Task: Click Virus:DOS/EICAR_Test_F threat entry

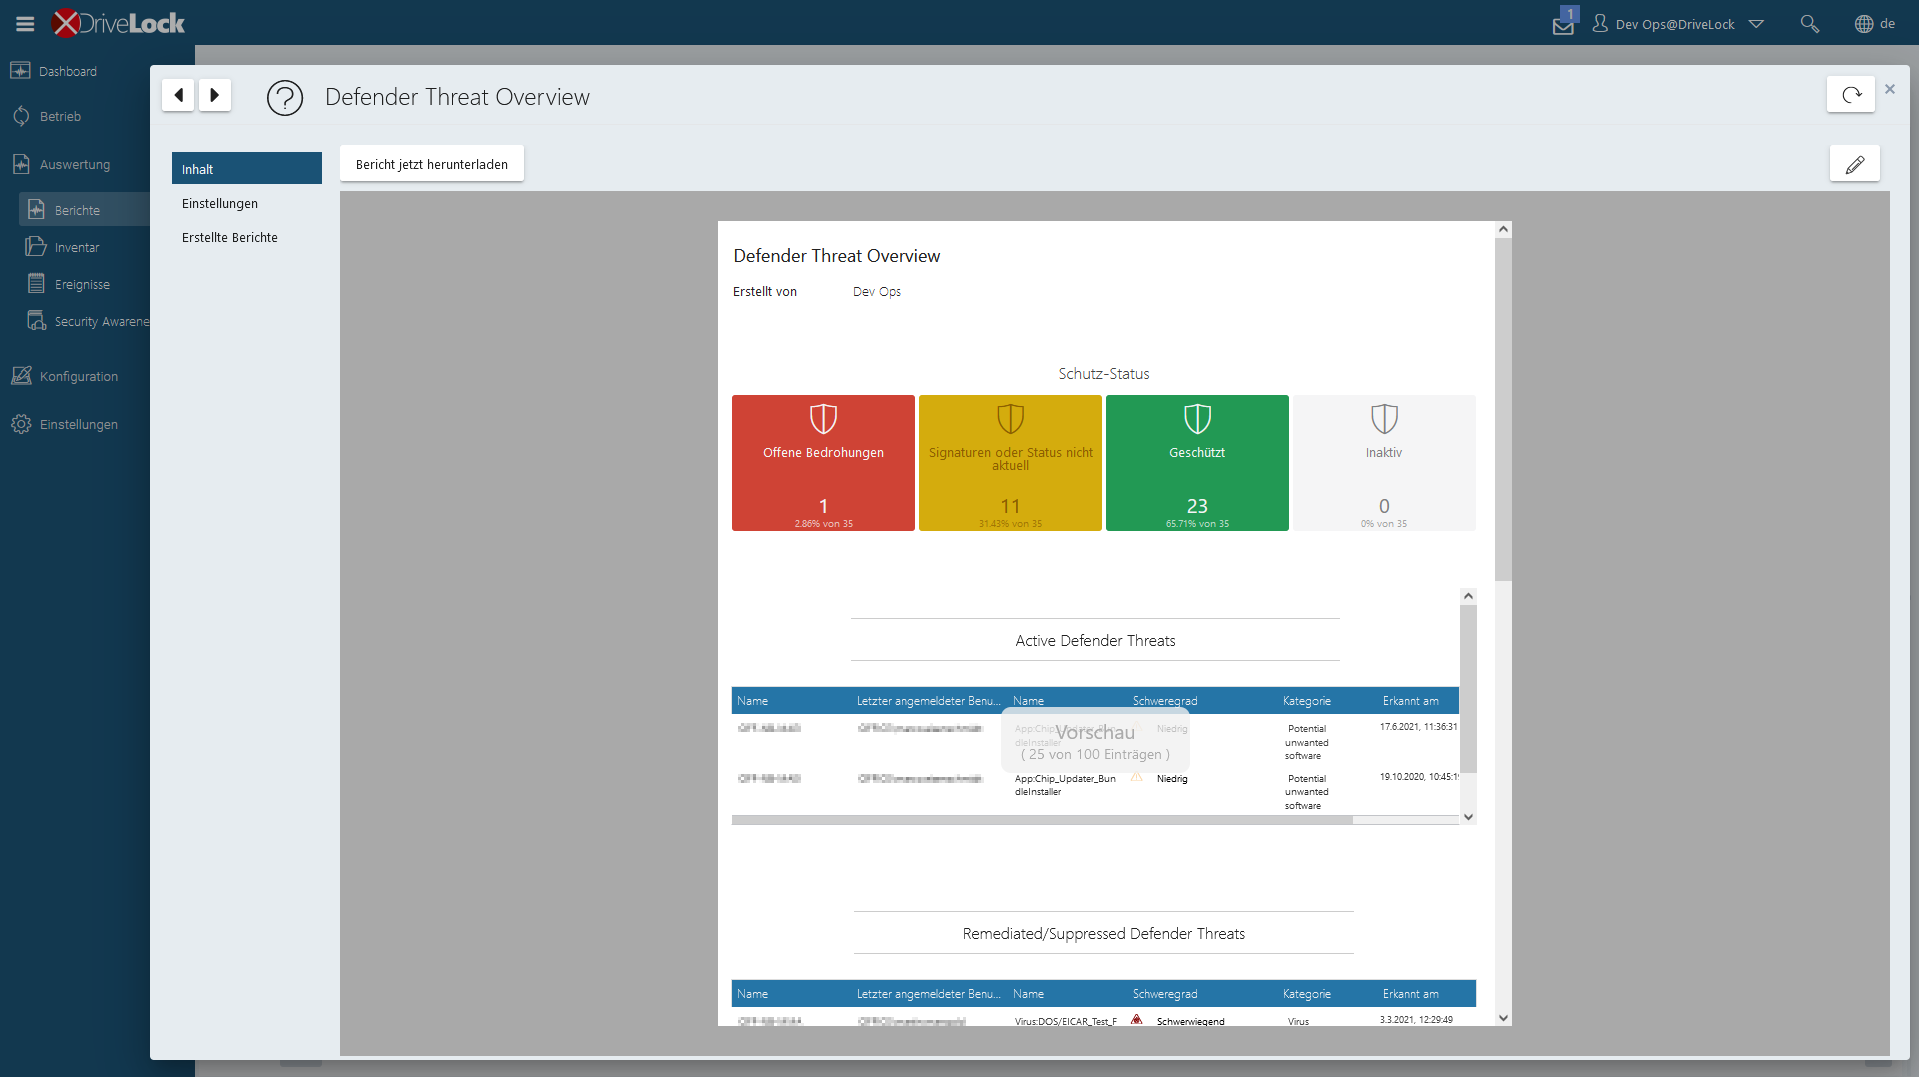Action: 1065,1021
